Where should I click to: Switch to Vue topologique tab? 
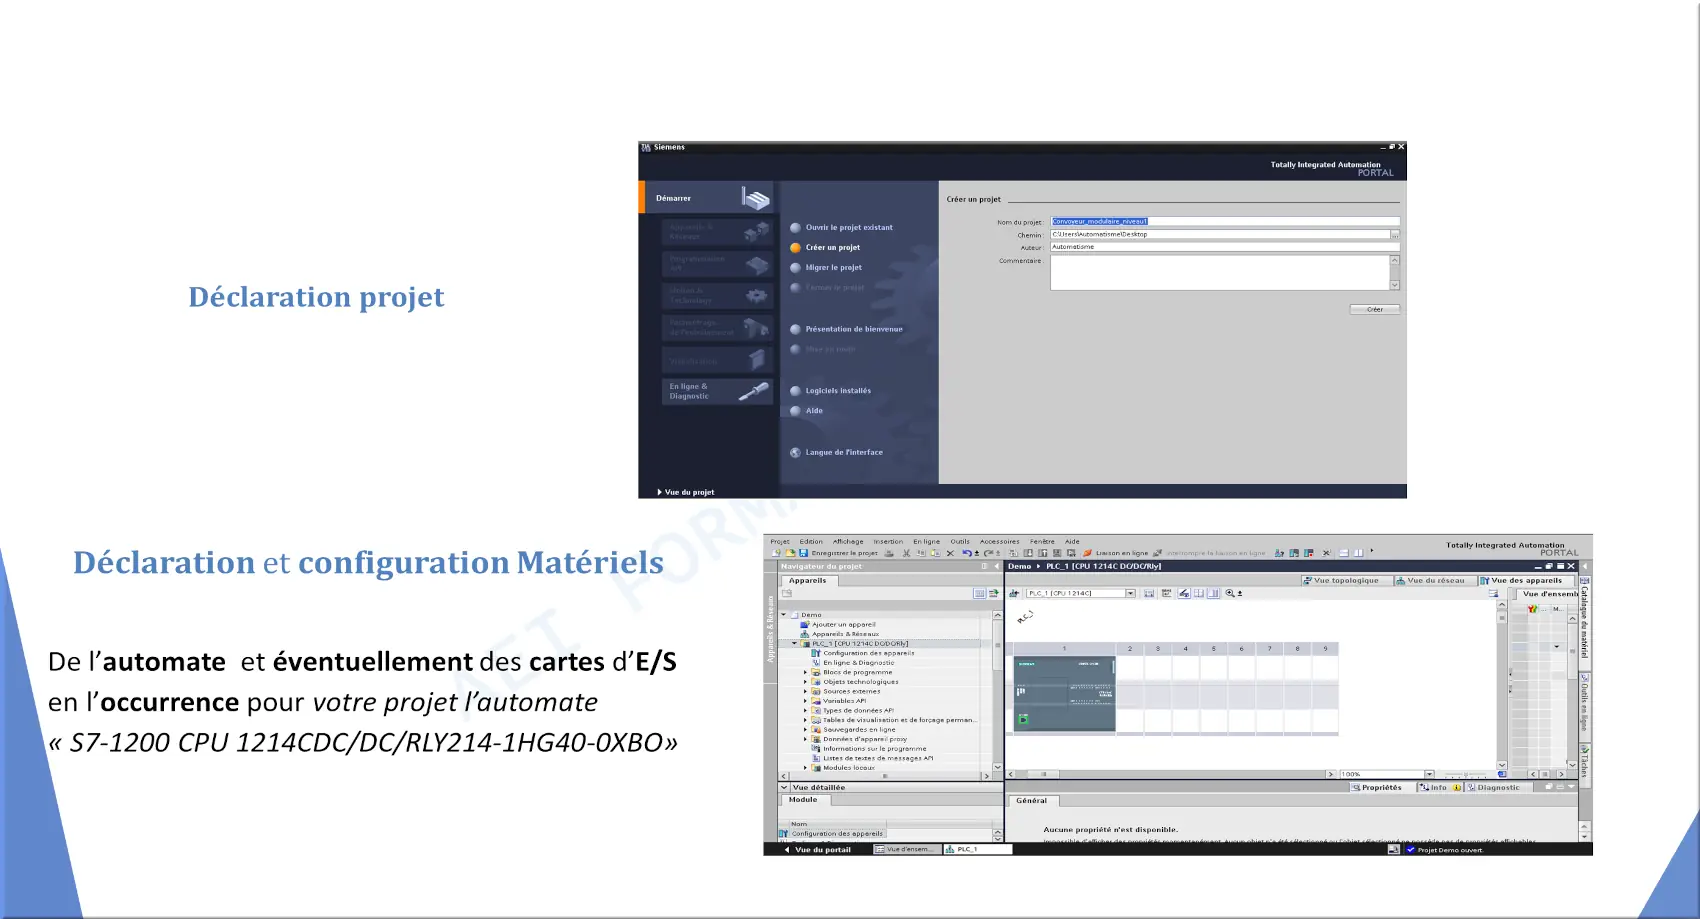tap(1347, 580)
